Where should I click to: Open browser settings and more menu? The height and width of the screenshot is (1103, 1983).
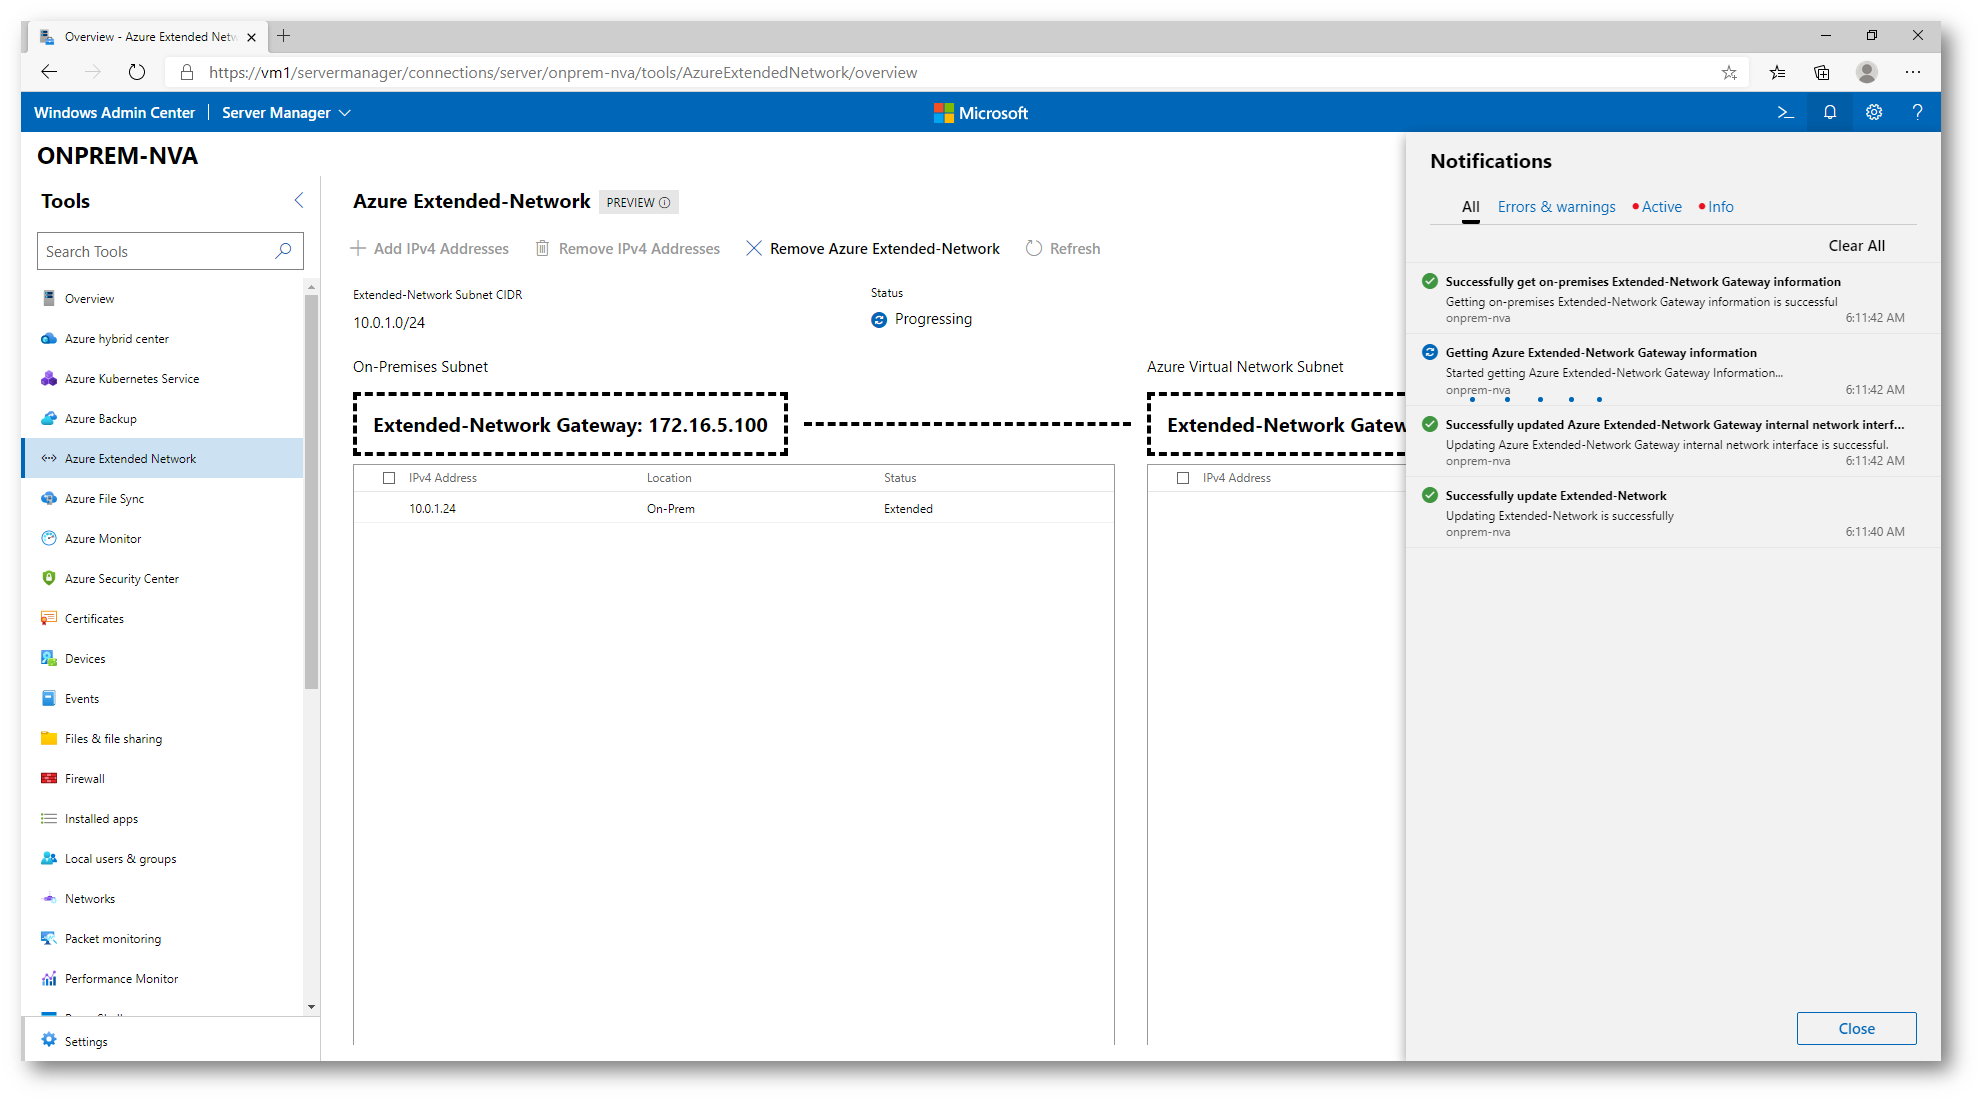point(1913,72)
